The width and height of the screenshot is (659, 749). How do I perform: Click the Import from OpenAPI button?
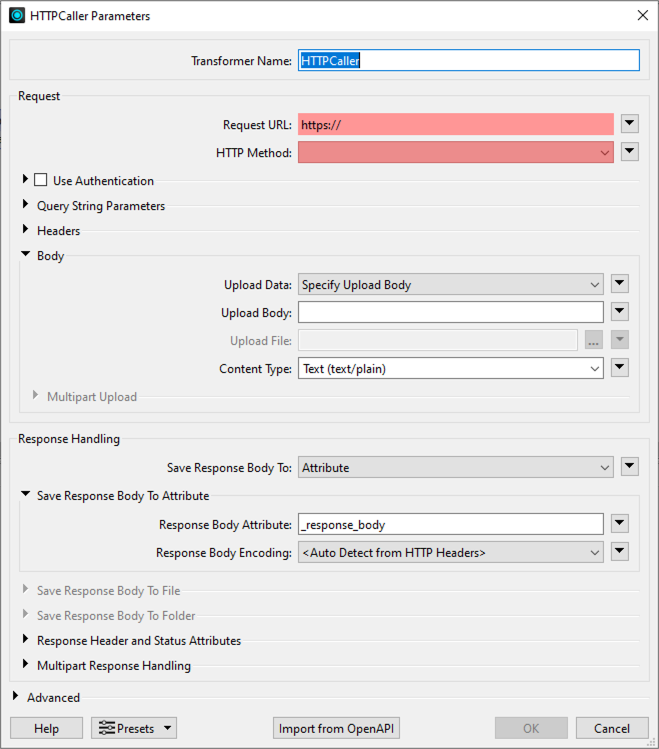pyautogui.click(x=336, y=728)
